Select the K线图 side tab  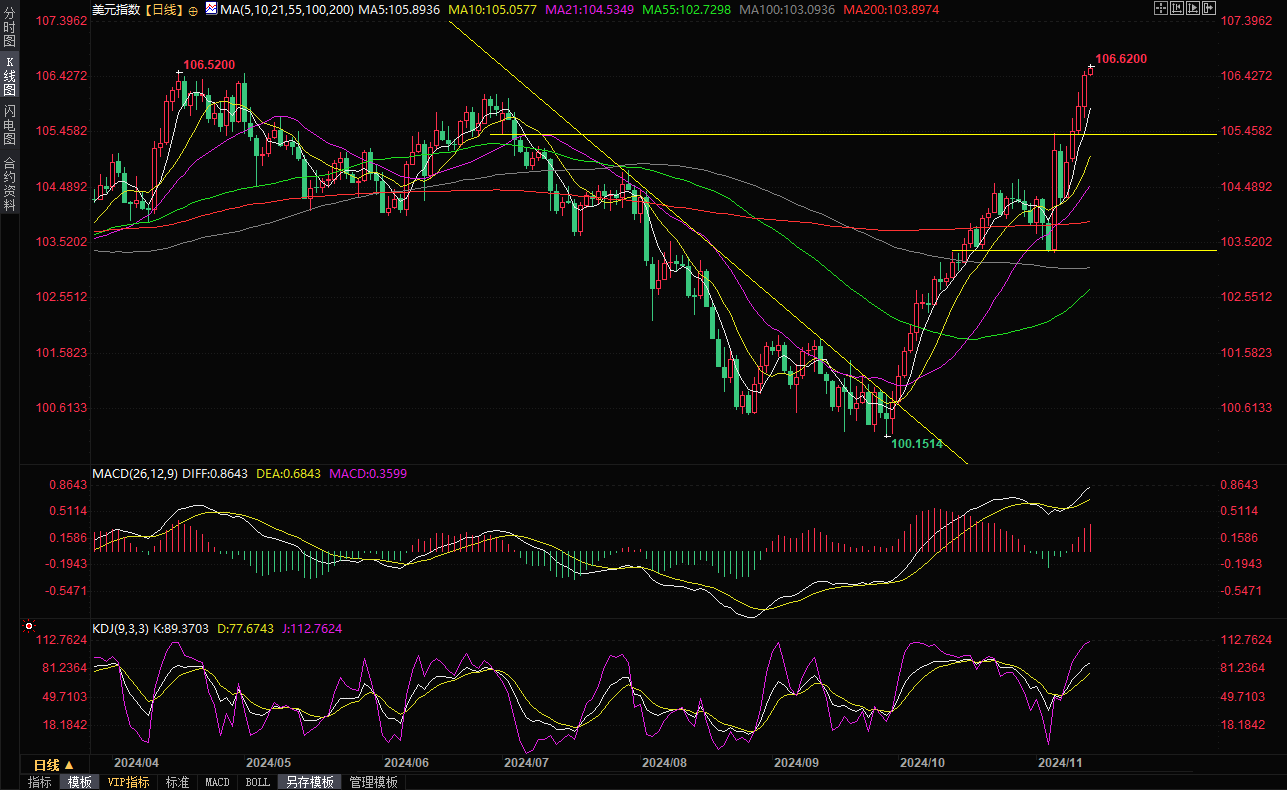(10, 76)
